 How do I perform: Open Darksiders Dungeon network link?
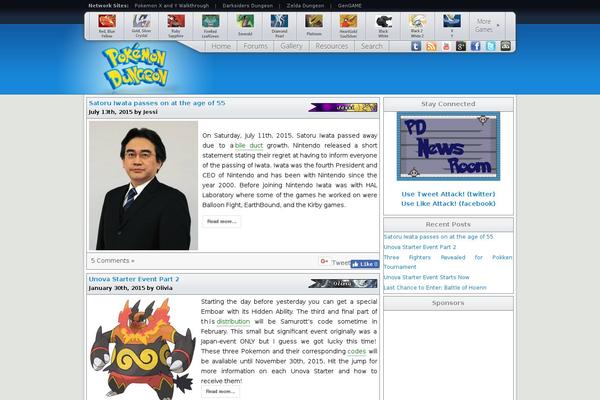click(248, 6)
